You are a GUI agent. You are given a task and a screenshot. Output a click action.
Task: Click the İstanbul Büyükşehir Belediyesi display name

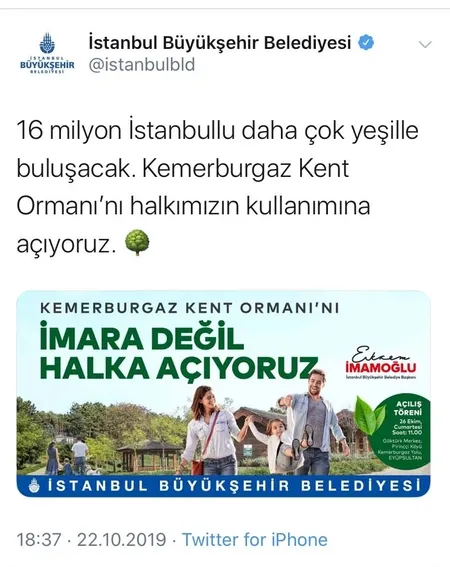pyautogui.click(x=220, y=43)
